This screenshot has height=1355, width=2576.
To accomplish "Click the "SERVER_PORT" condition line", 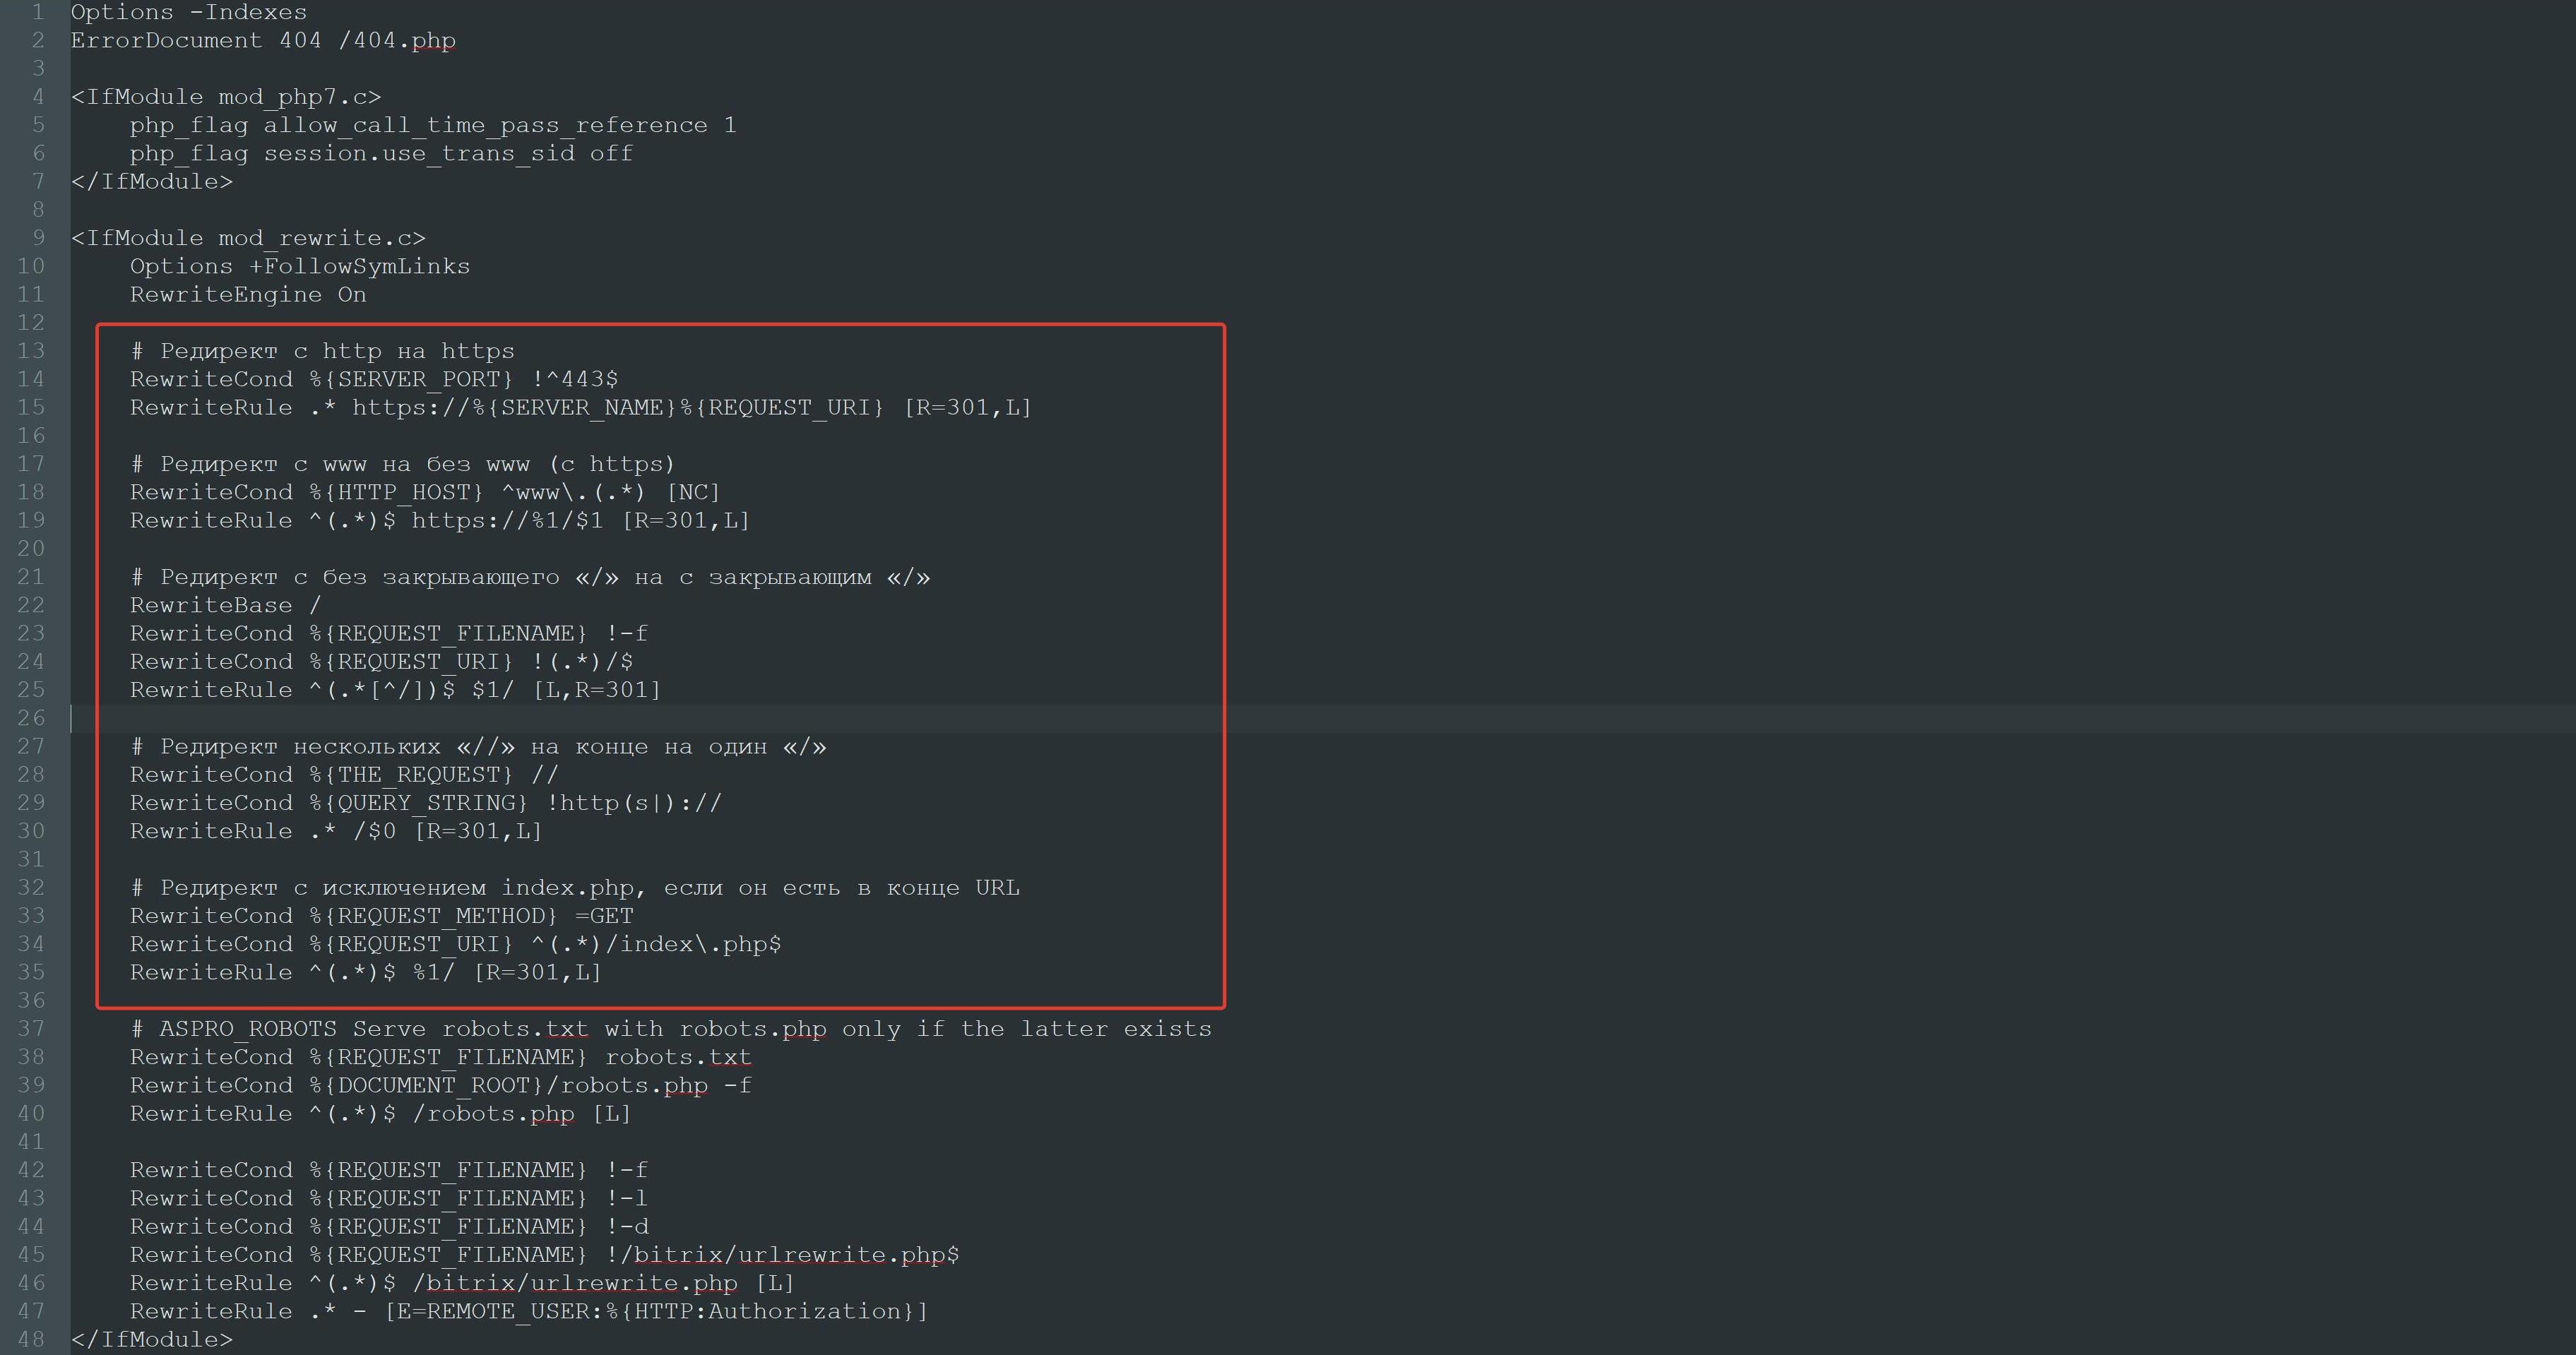I will coord(373,379).
